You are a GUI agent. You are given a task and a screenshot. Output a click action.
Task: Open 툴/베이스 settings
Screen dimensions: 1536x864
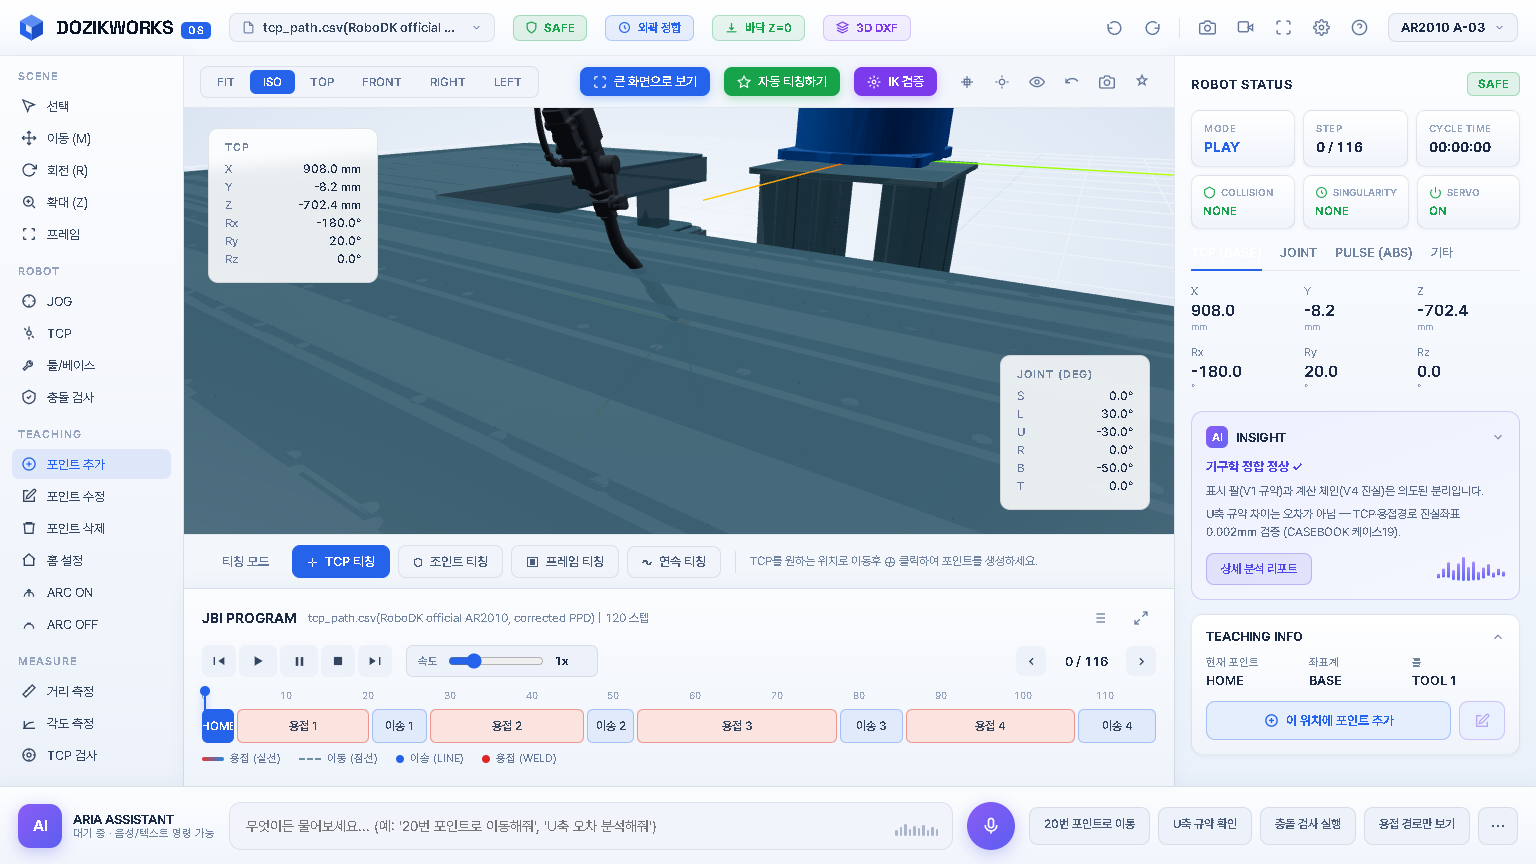coord(91,365)
